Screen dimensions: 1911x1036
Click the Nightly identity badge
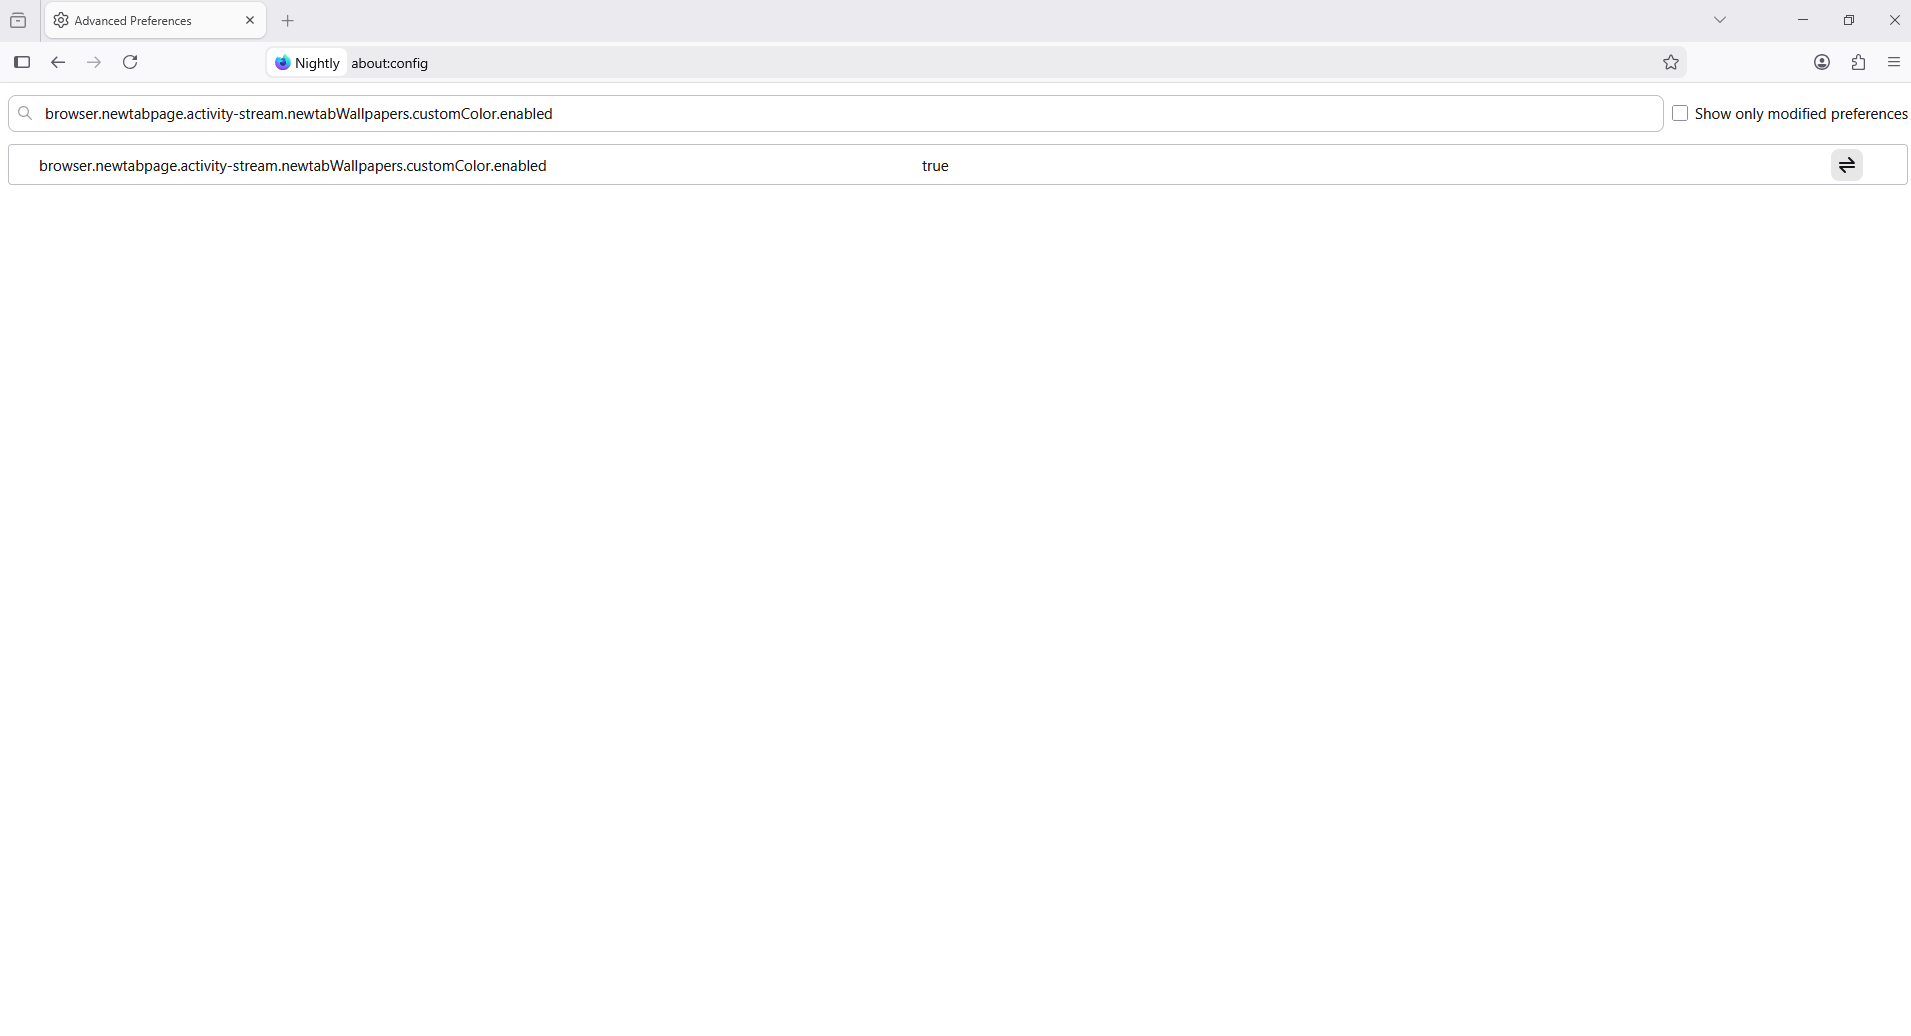[x=308, y=62]
